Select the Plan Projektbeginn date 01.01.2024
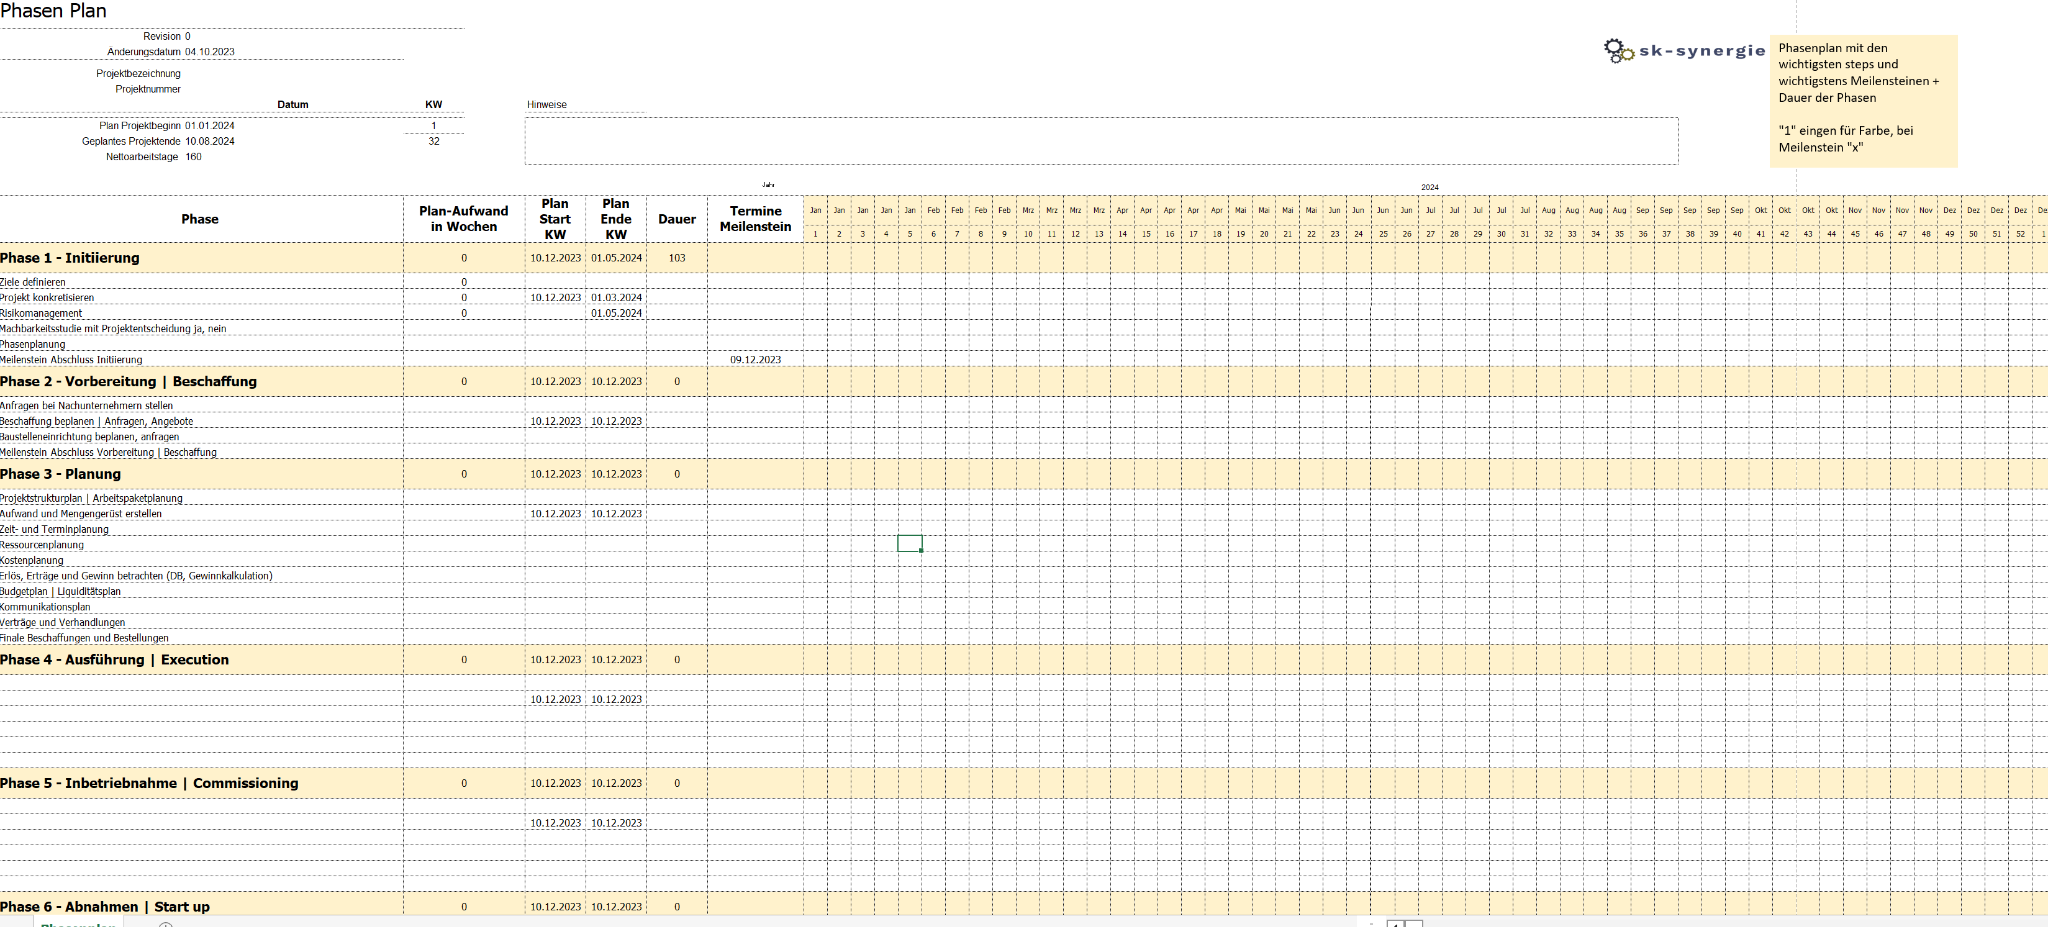This screenshot has height=927, width=2048. [x=210, y=126]
